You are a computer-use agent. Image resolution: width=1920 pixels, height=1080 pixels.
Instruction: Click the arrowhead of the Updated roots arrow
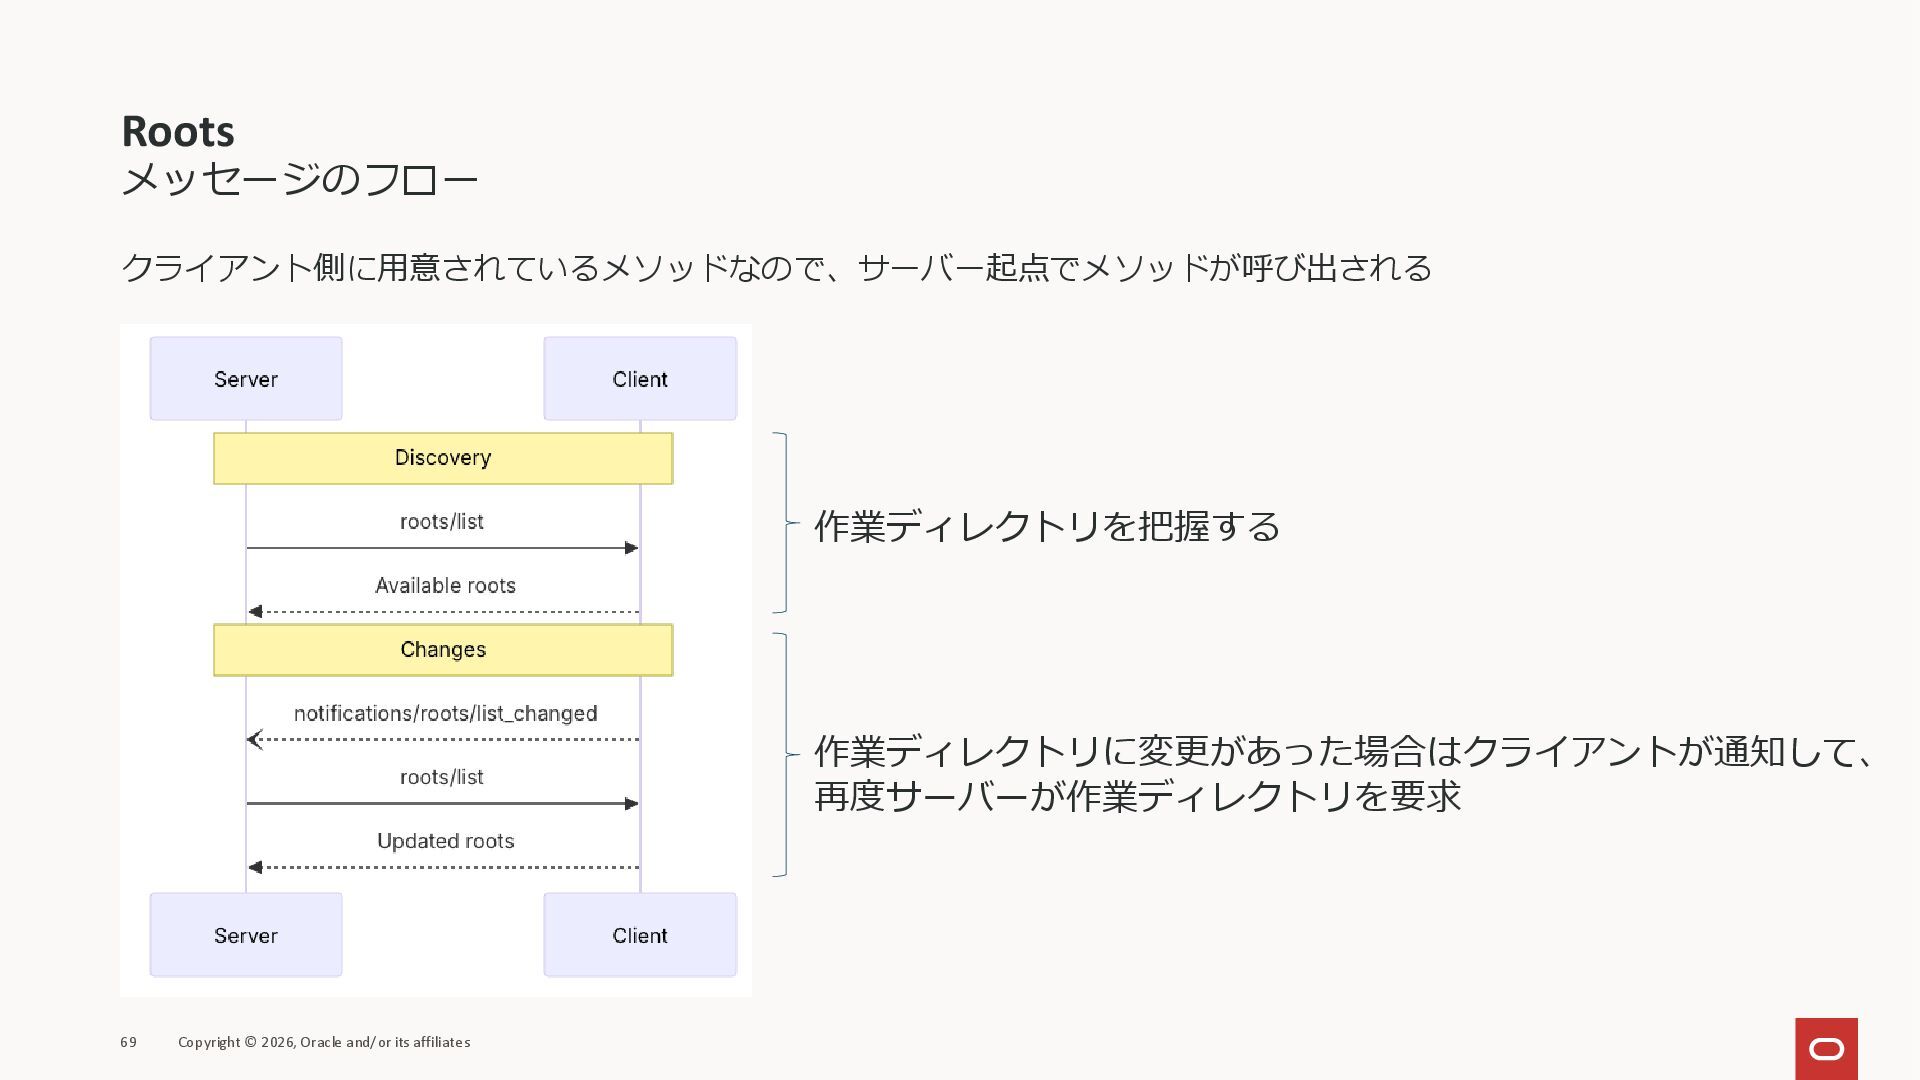pos(255,867)
